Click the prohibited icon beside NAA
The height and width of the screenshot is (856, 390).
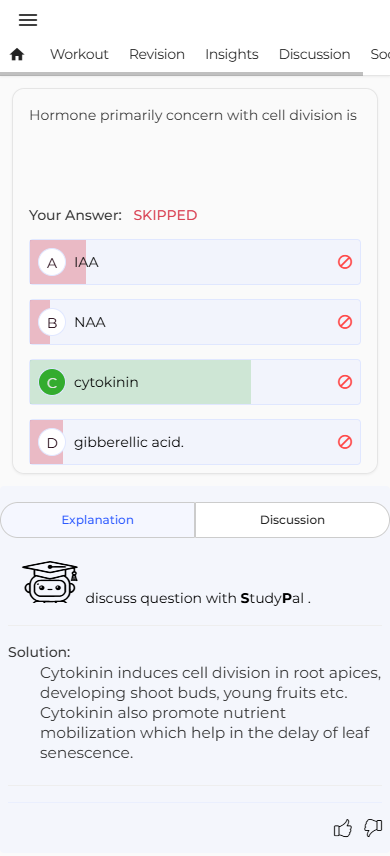point(345,322)
